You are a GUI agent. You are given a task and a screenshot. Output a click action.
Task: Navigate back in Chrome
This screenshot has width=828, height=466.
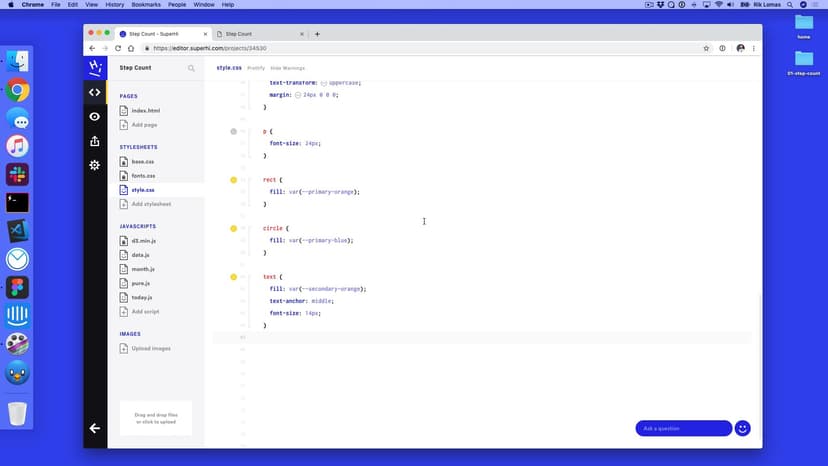tap(92, 49)
